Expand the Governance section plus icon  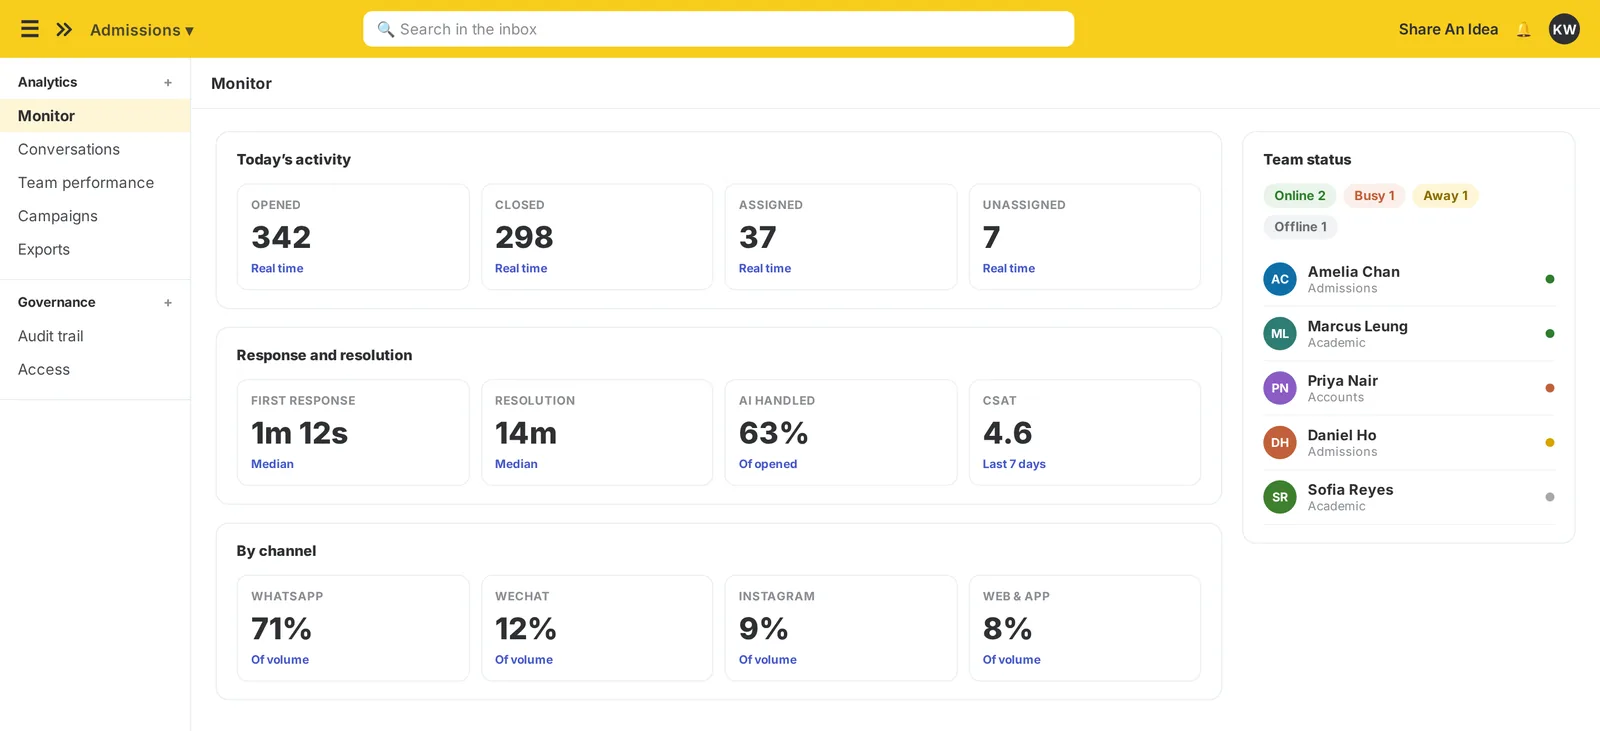point(168,303)
